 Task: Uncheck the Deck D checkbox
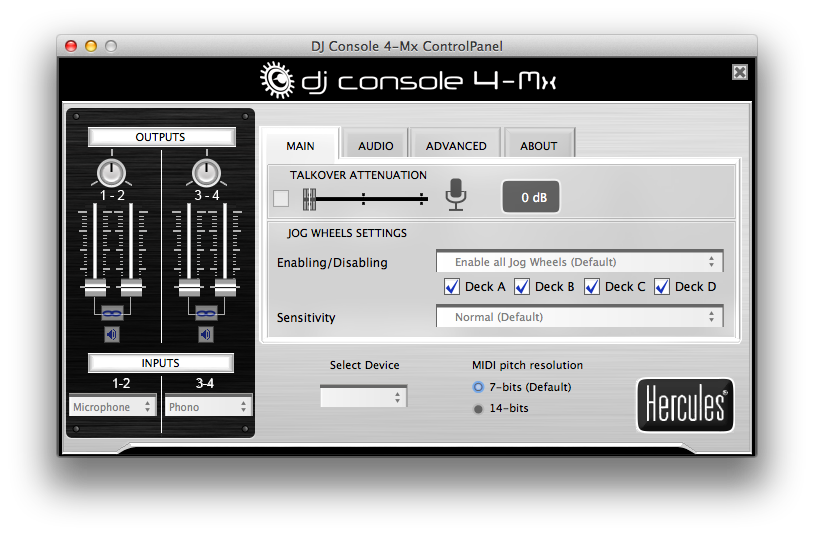662,287
